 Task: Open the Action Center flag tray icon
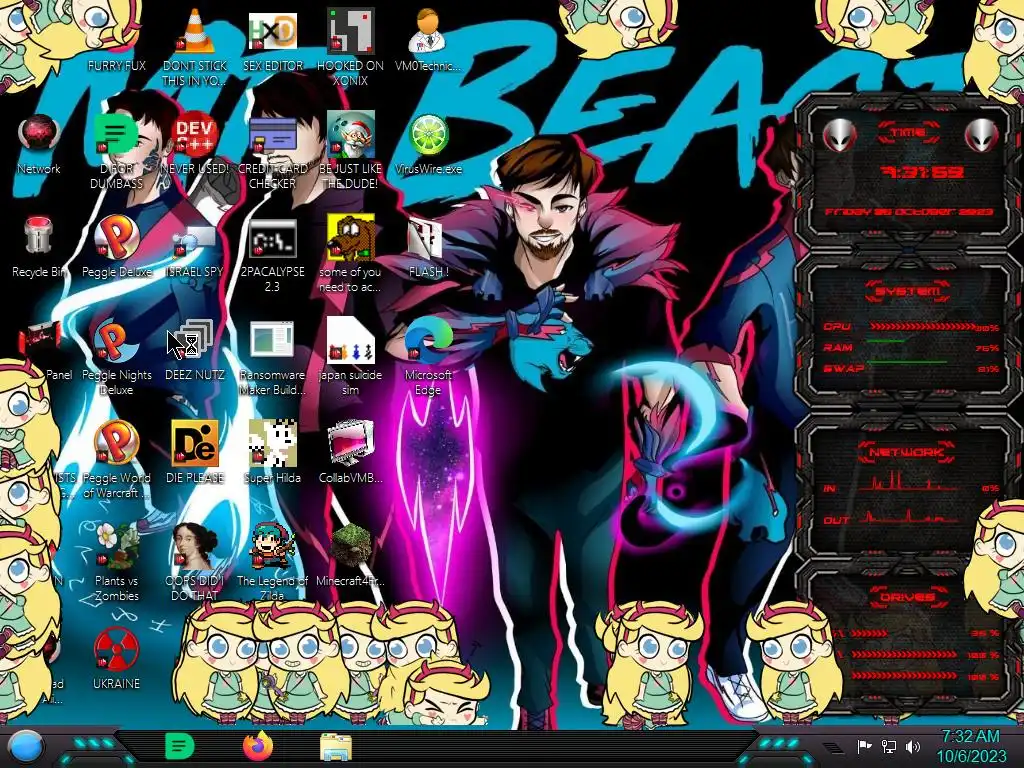pyautogui.click(x=864, y=746)
